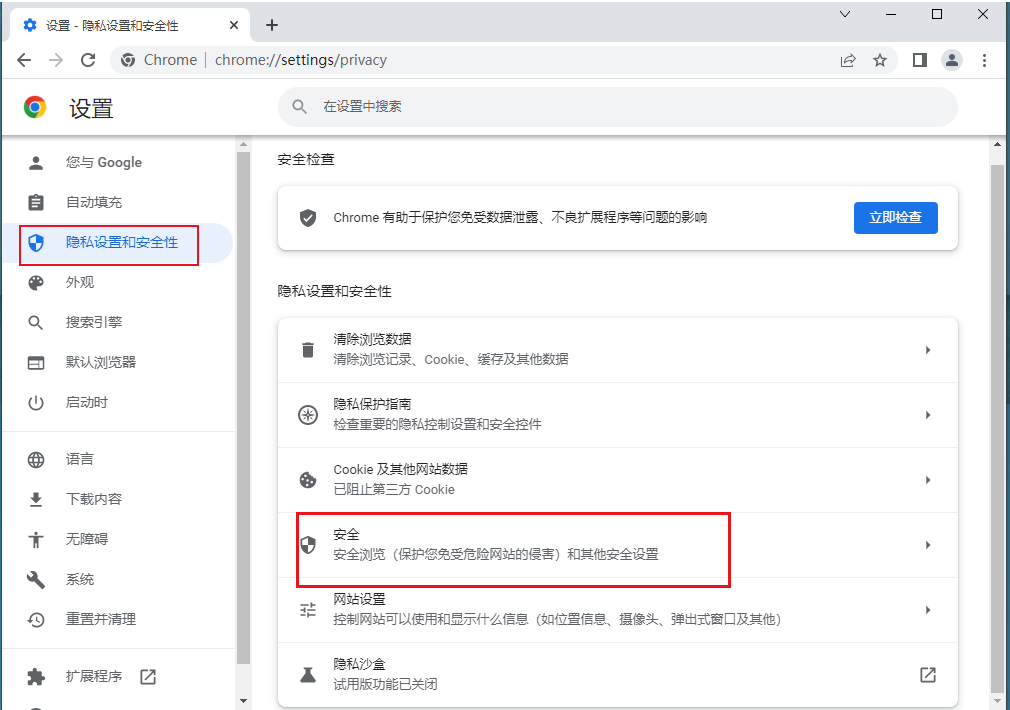Image resolution: width=1010 pixels, height=710 pixels.
Task: Open 语言 settings
Action: (118, 459)
